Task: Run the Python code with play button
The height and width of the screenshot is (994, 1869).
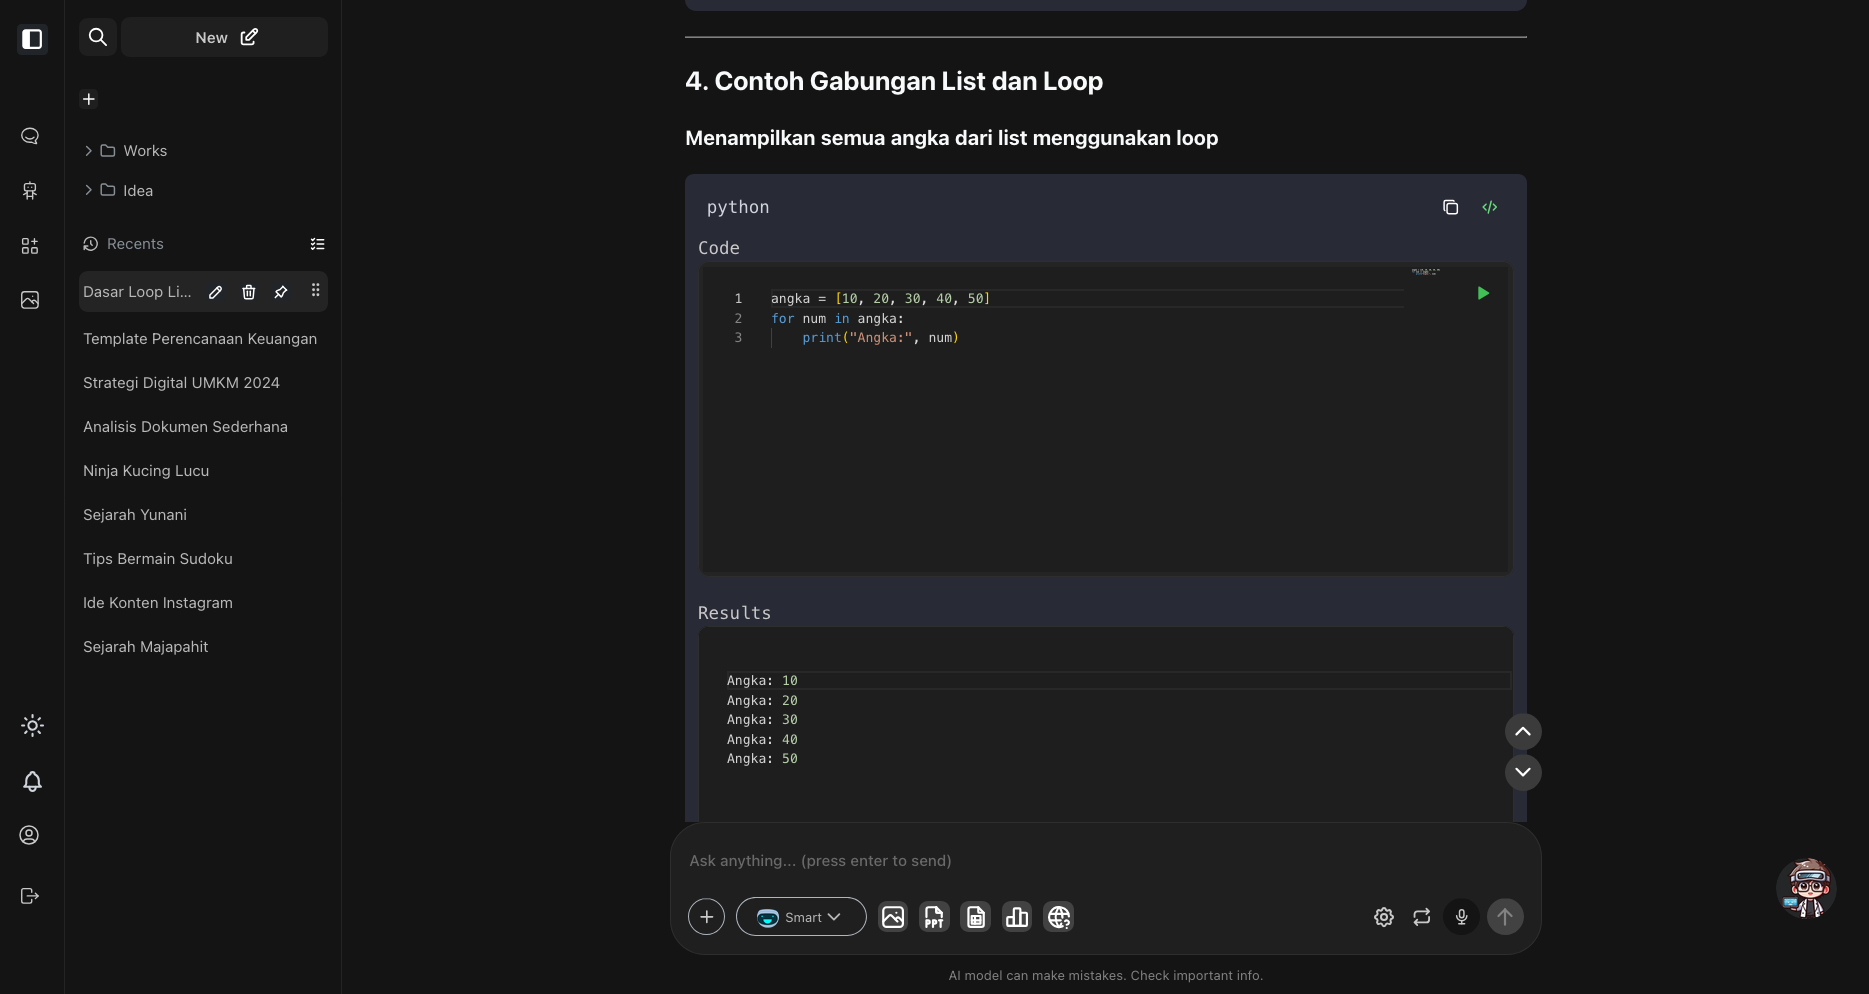Action: pos(1483,293)
